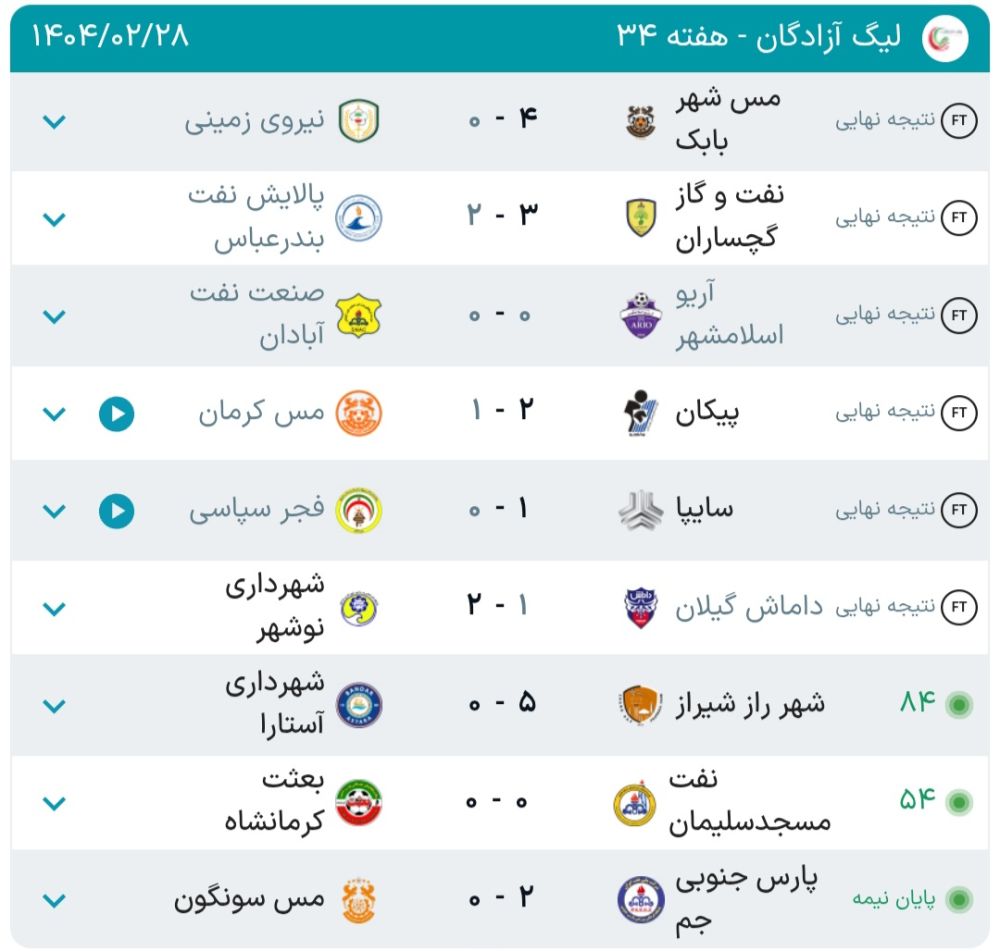Image resolution: width=1000 pixels, height=951 pixels.
Task: Select the Ario Eslamshahr purple logo
Action: pos(641,315)
